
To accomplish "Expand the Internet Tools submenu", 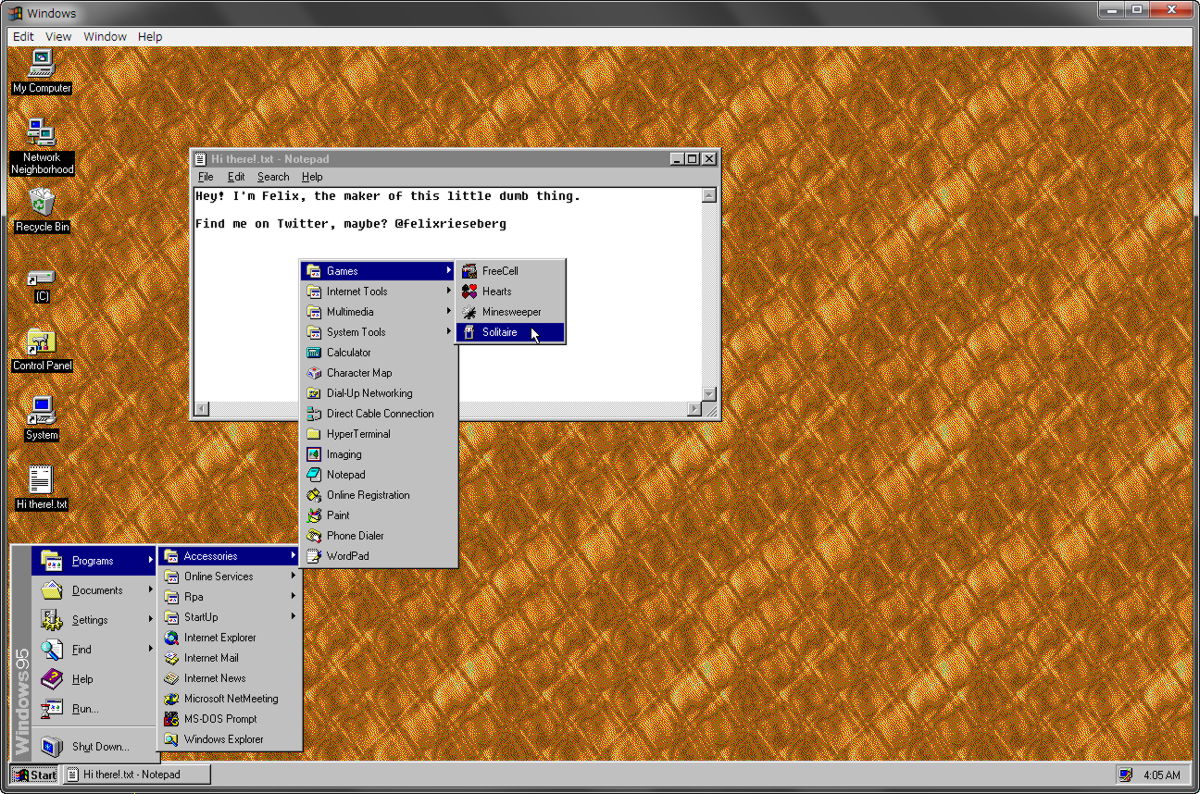I will click(378, 291).
